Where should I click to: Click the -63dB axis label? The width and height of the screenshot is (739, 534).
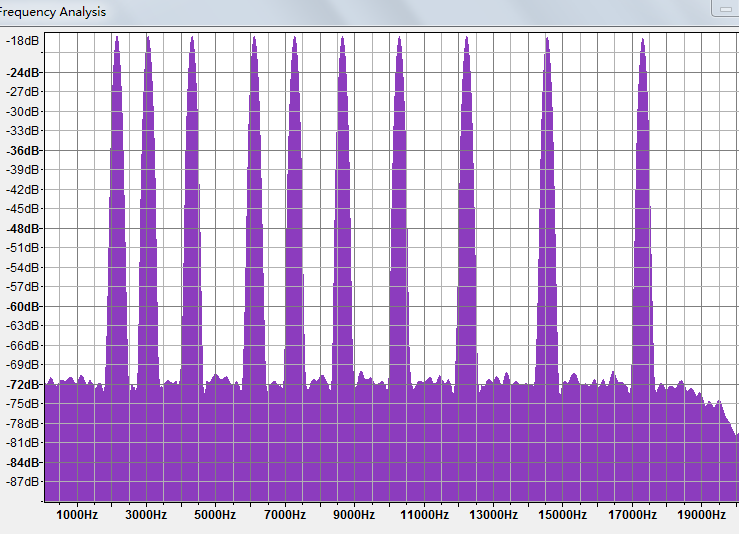click(22, 326)
